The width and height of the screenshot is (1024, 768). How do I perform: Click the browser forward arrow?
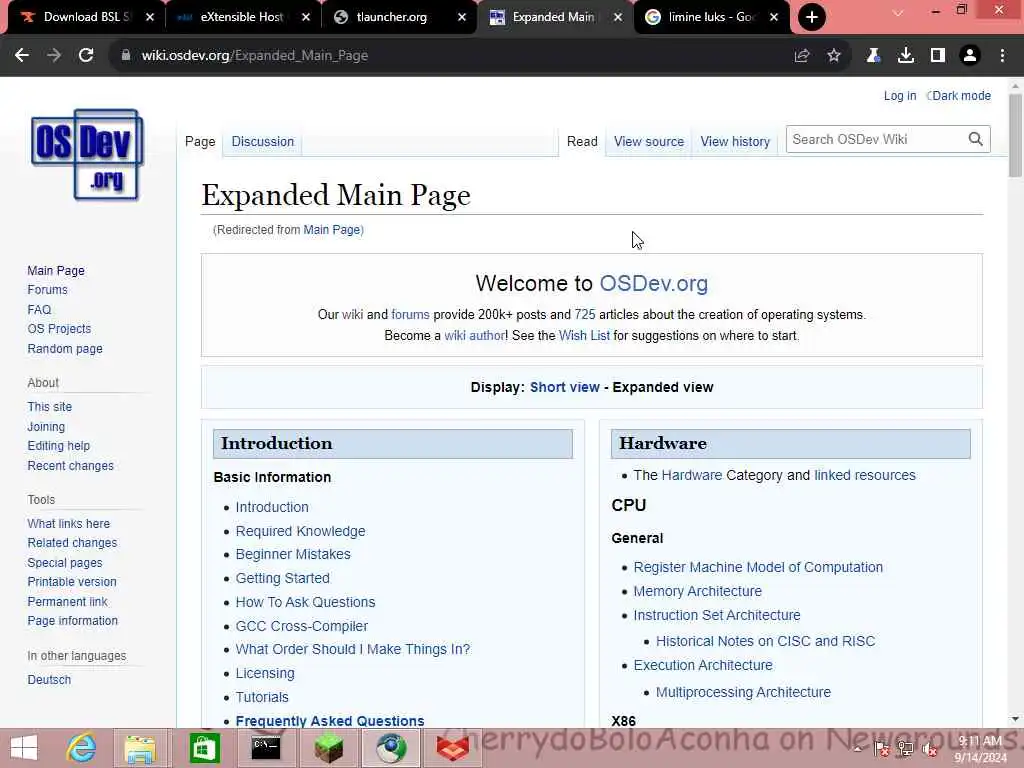54,56
